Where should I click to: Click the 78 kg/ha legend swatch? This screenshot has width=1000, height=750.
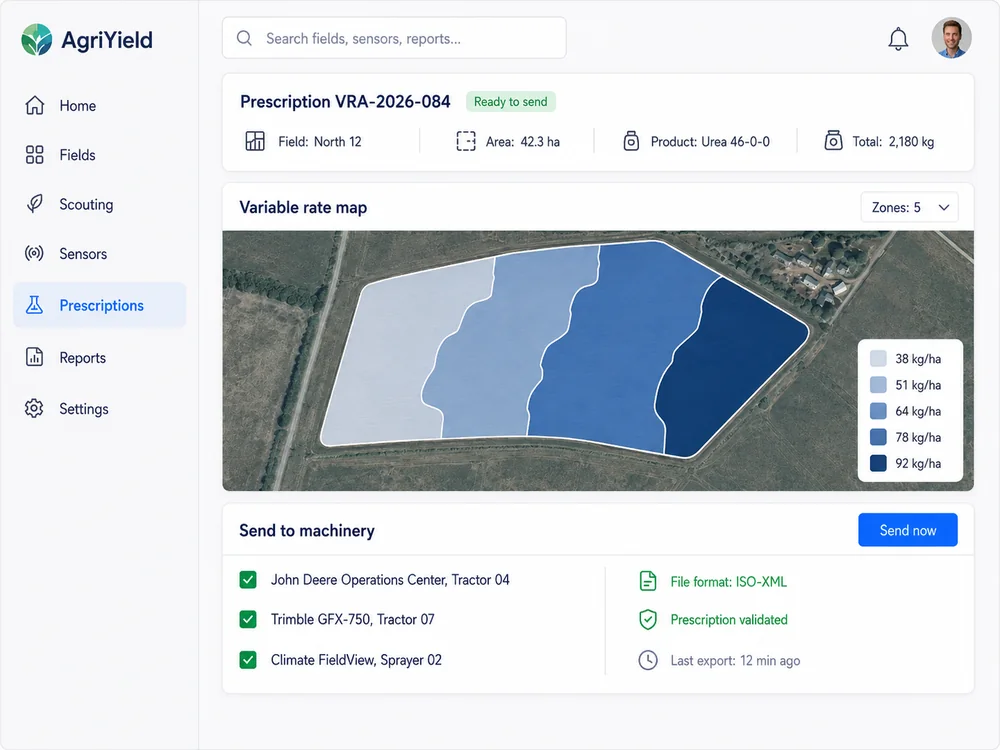(878, 437)
